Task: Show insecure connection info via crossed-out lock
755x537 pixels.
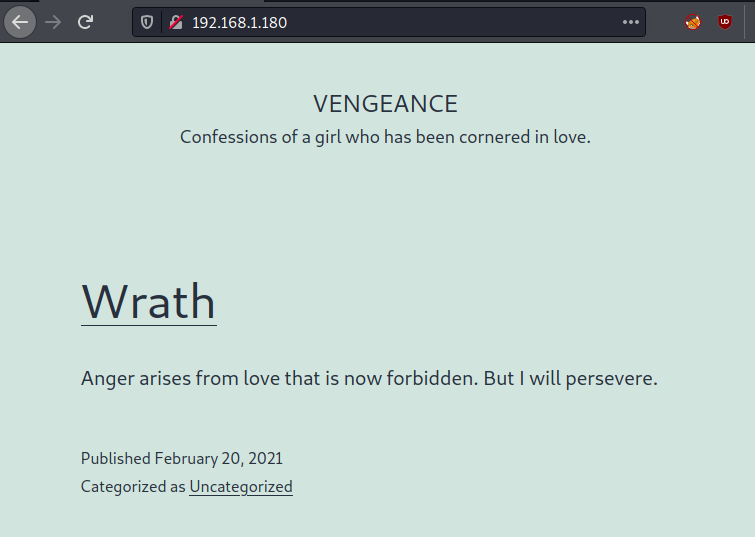Action: [176, 22]
